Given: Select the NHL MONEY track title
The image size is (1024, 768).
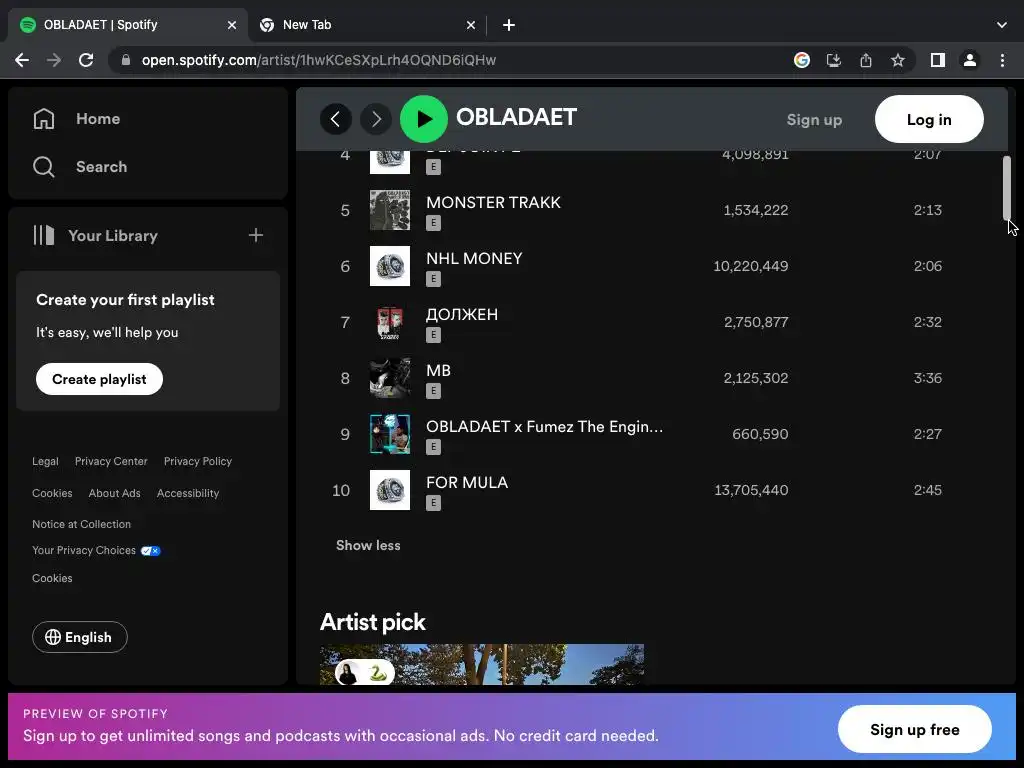Looking at the screenshot, I should point(474,259).
